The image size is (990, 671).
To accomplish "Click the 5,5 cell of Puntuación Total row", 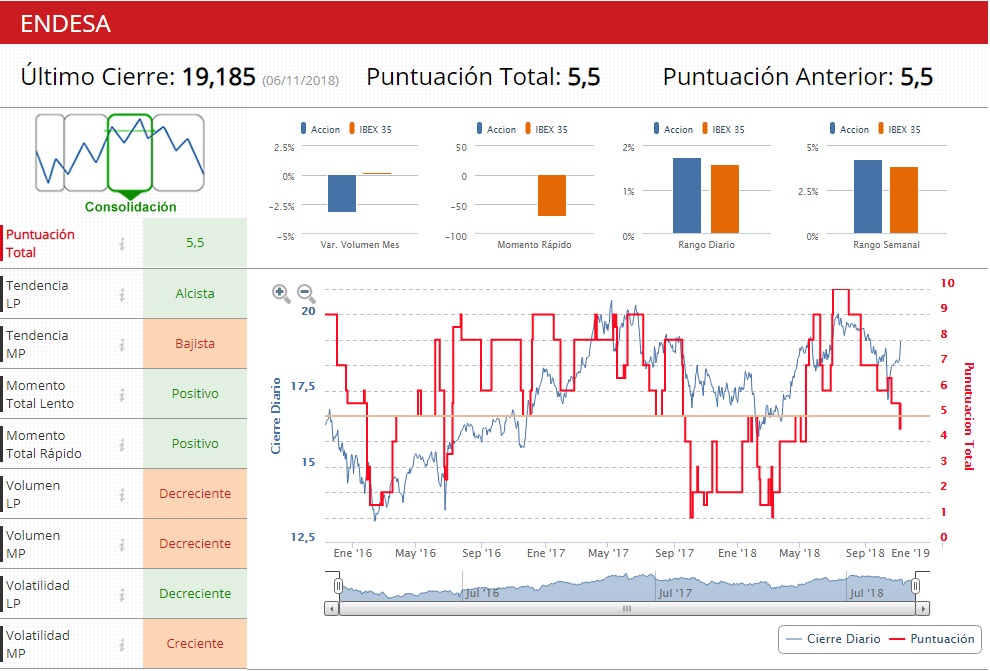I will [x=195, y=243].
